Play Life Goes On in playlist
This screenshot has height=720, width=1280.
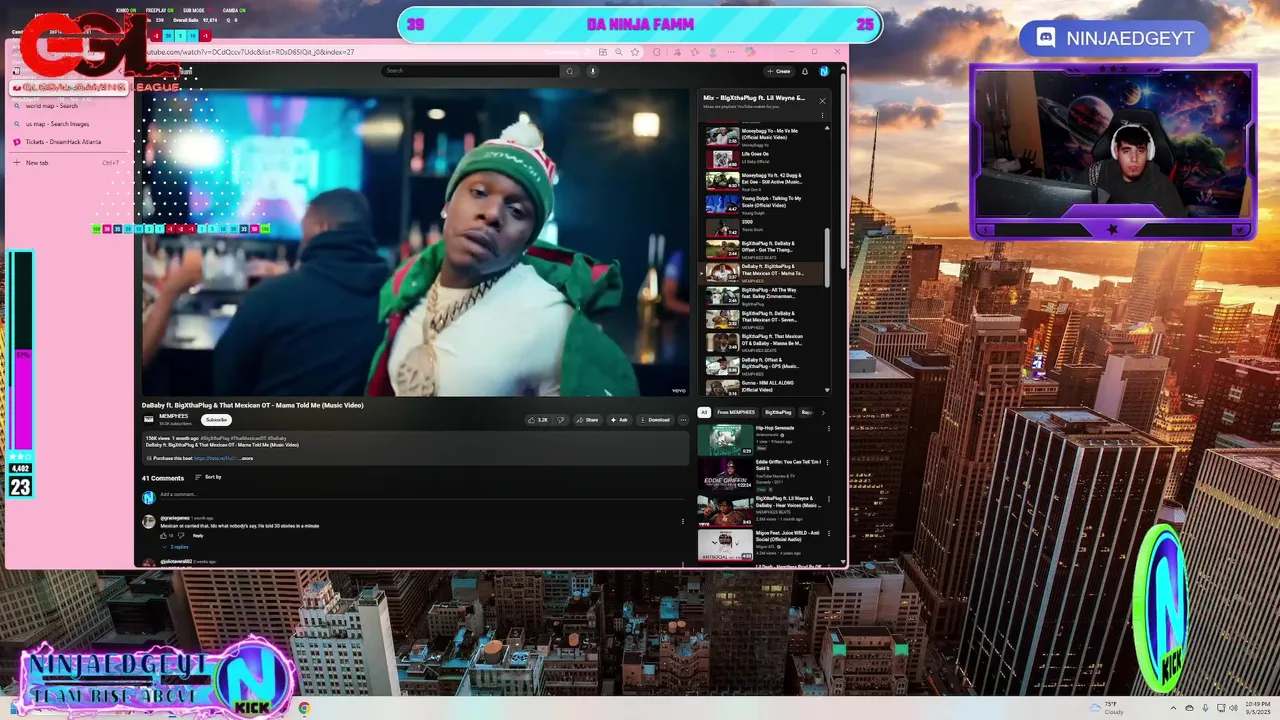click(x=765, y=158)
